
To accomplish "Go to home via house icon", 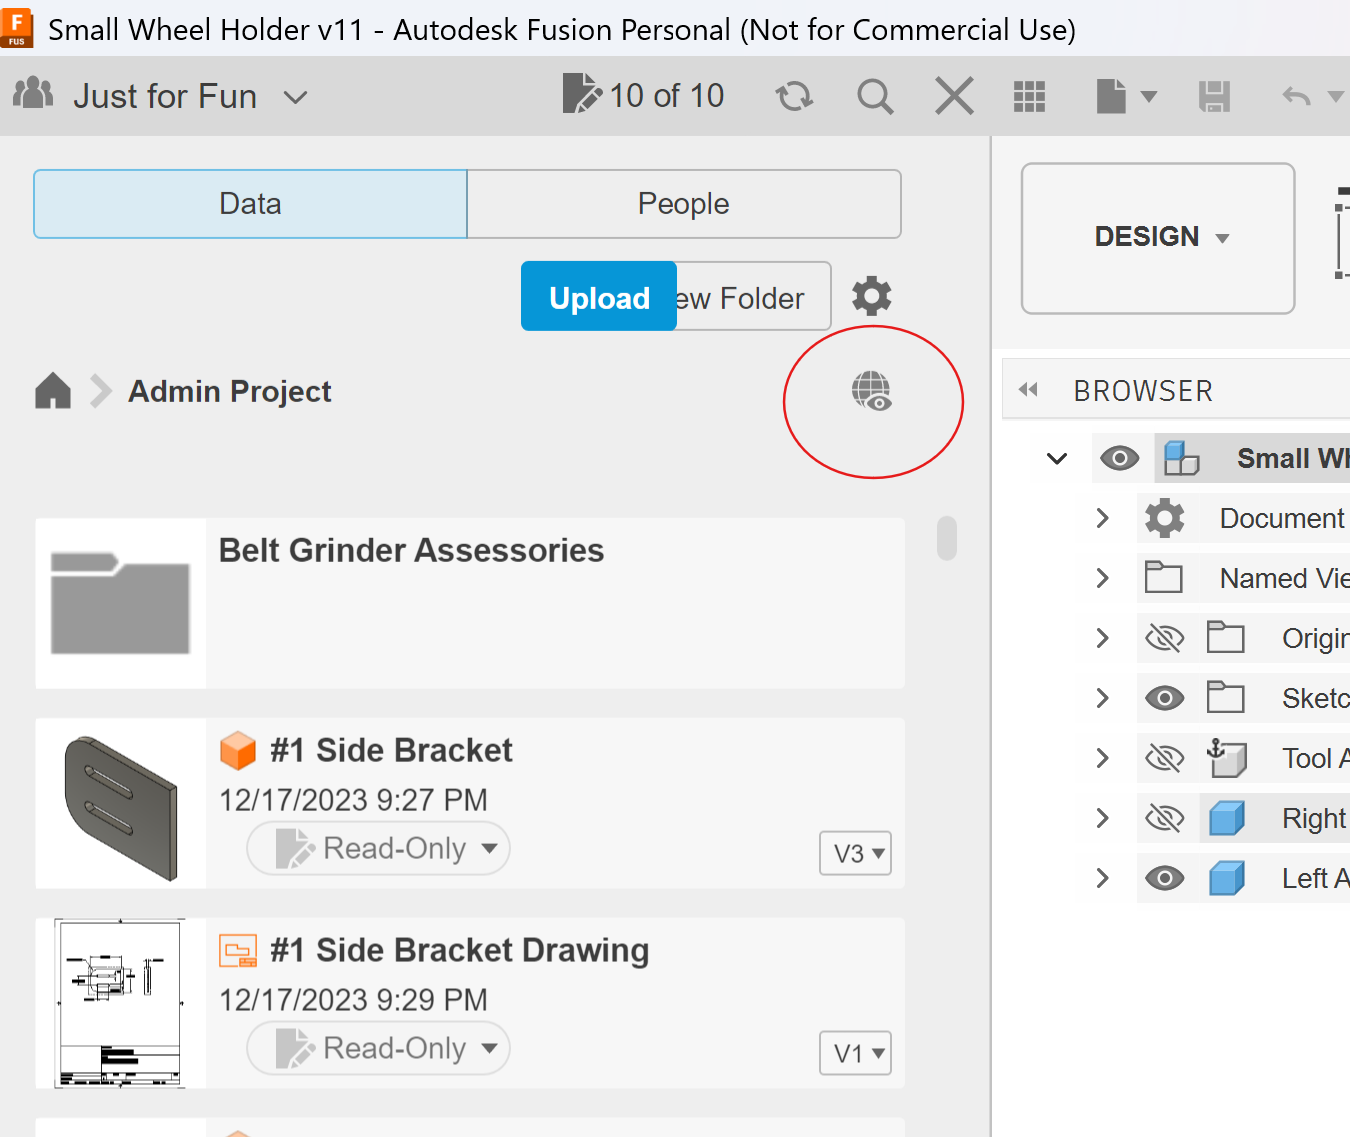I will tap(53, 391).
